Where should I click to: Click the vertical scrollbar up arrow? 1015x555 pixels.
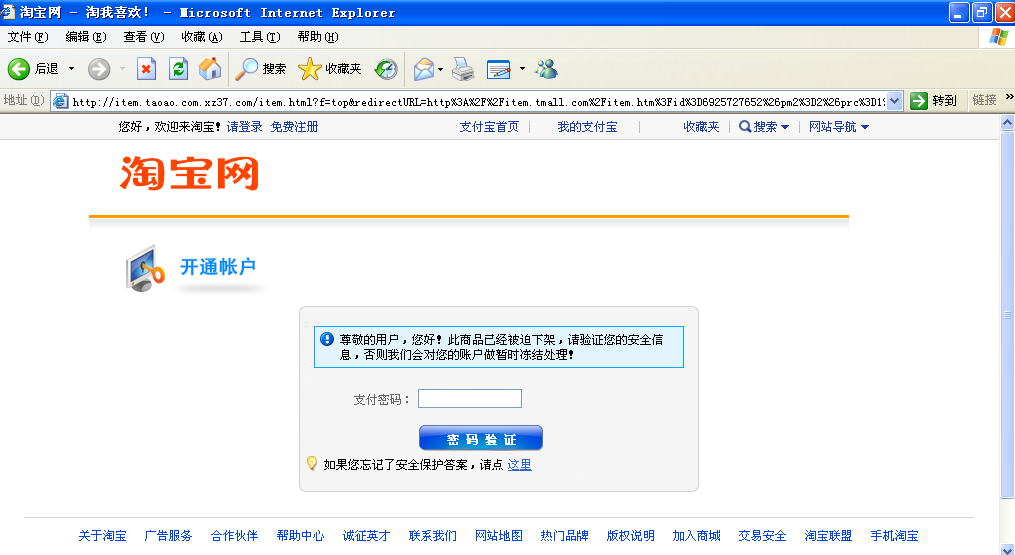1007,122
